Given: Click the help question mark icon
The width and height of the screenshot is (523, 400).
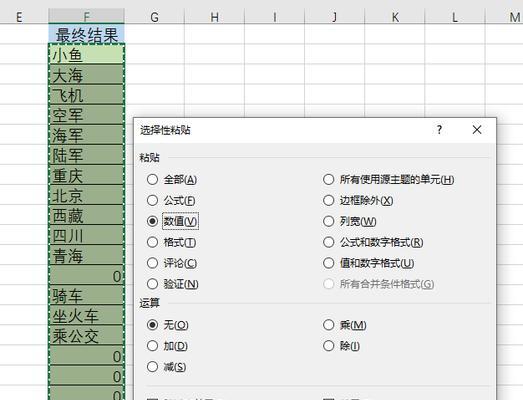Looking at the screenshot, I should pyautogui.click(x=439, y=129).
